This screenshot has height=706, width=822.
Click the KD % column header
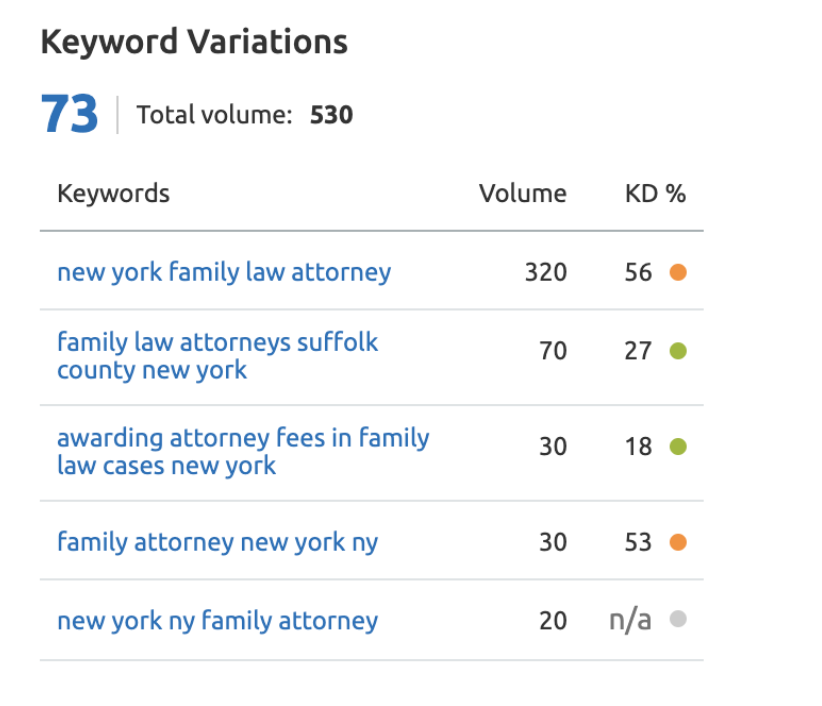pos(655,194)
